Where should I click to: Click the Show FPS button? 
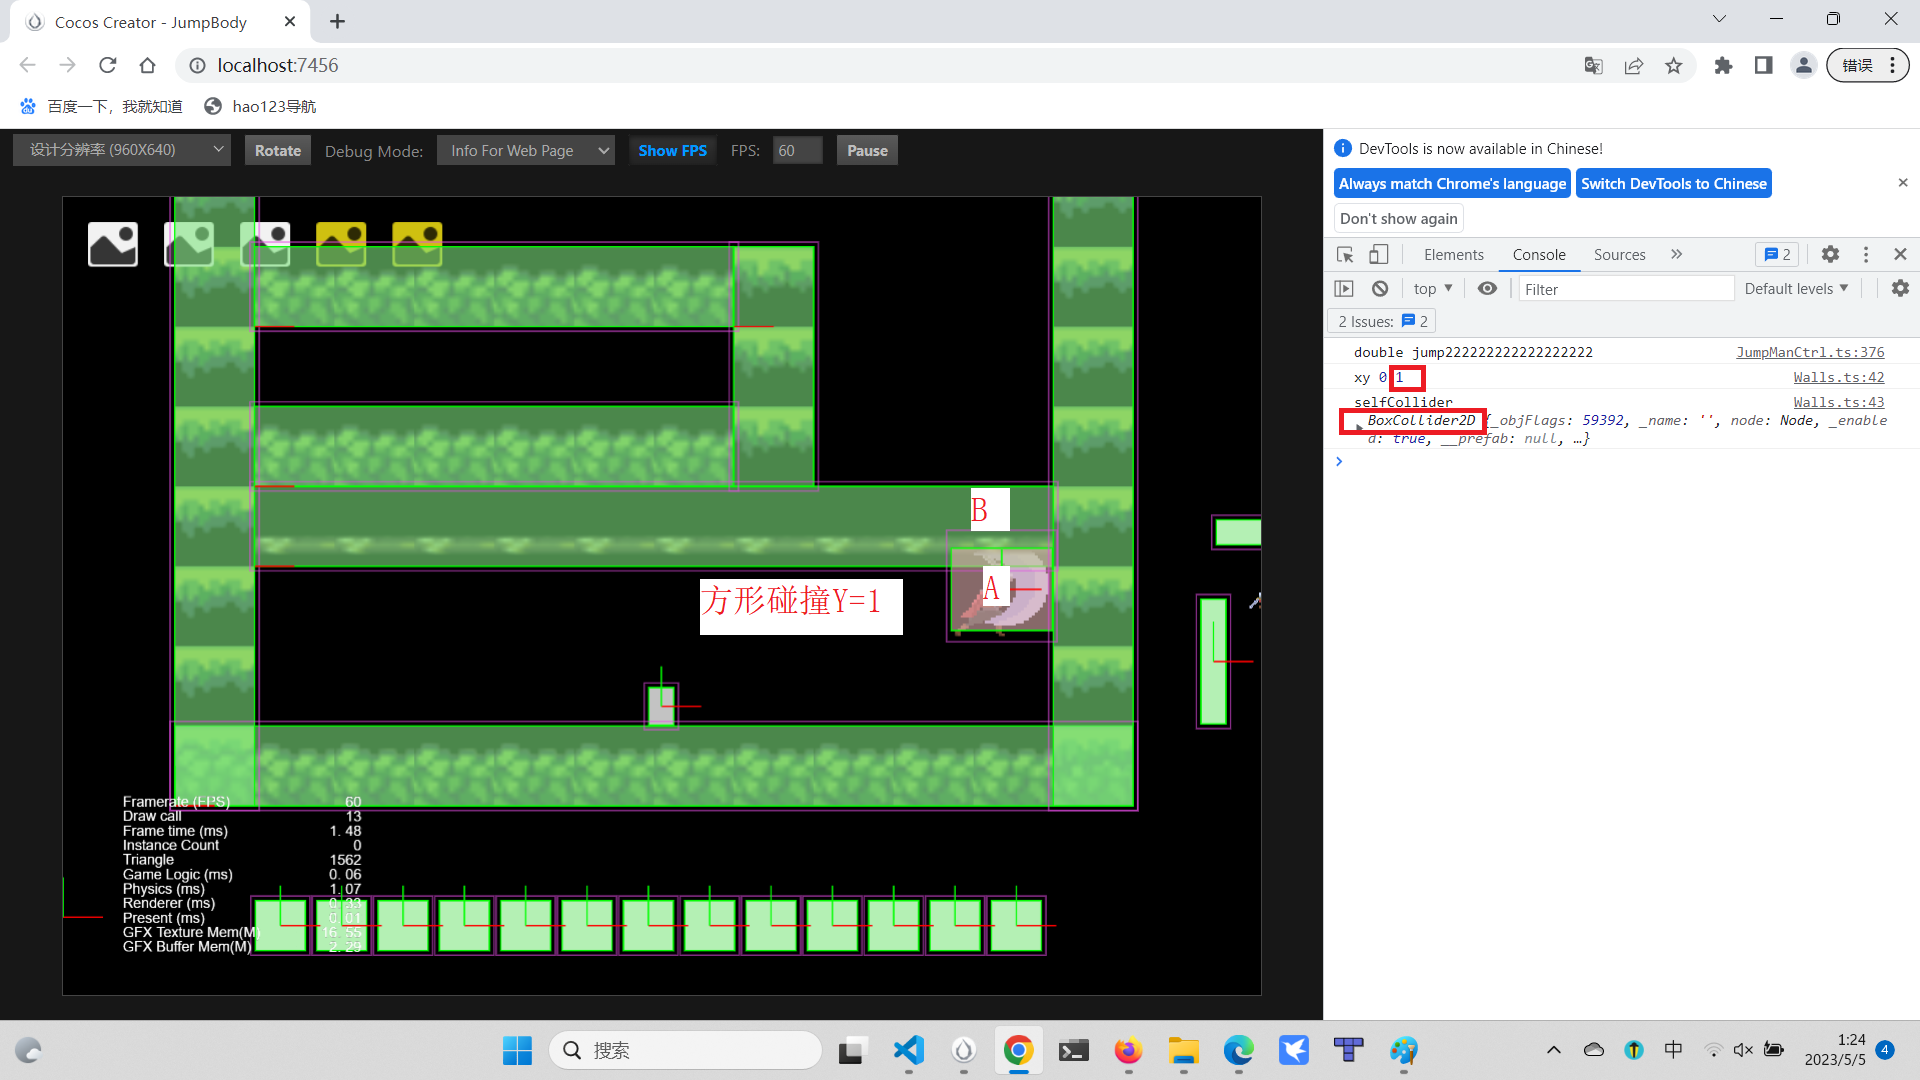(x=672, y=151)
